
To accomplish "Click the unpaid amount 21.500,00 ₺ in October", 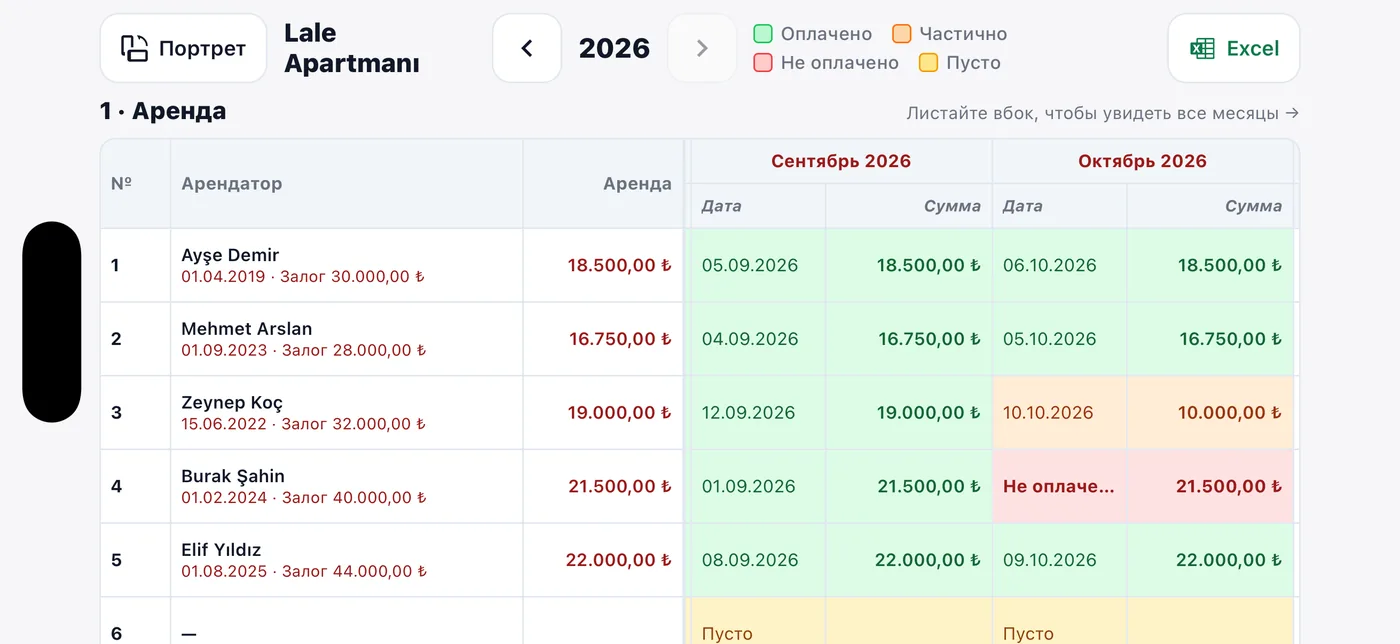I will 1229,487.
